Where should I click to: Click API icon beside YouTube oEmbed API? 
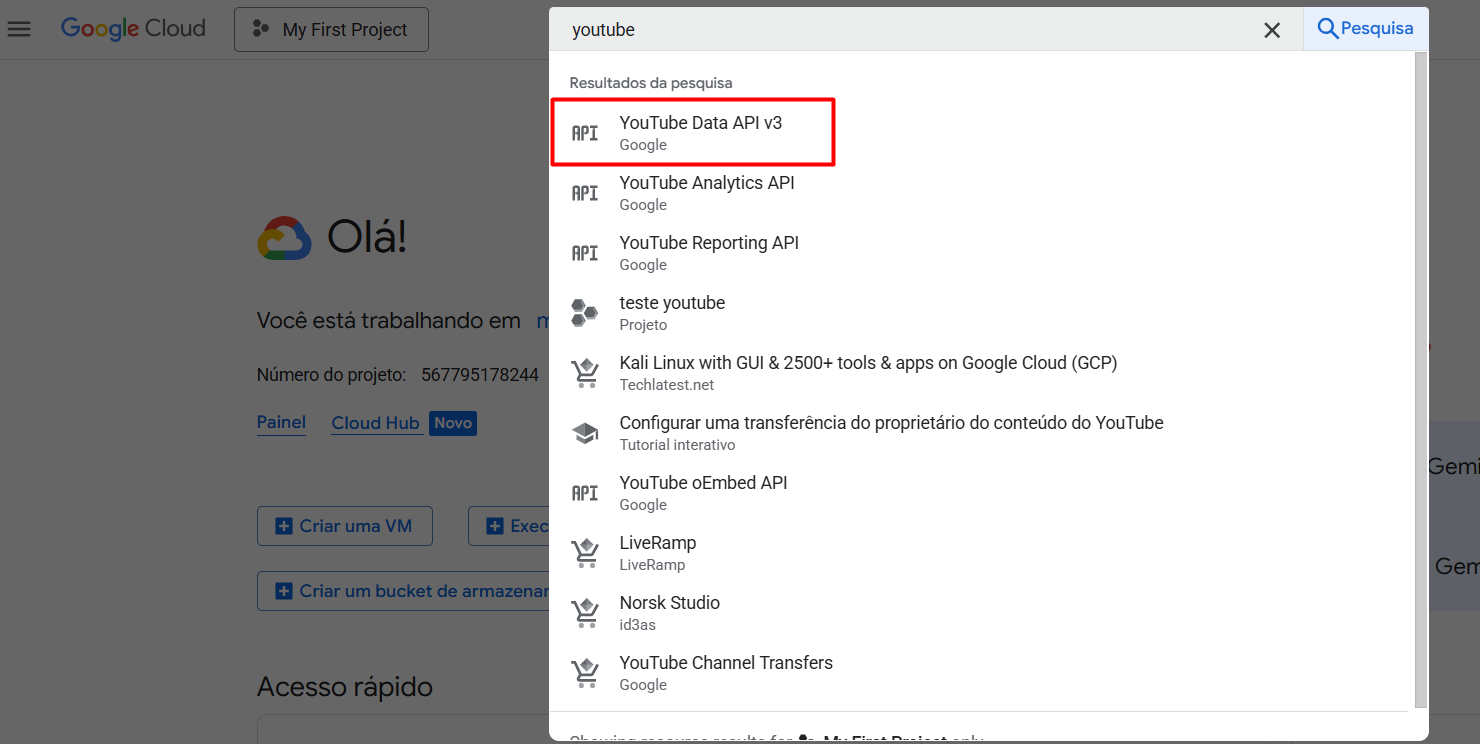tap(585, 493)
